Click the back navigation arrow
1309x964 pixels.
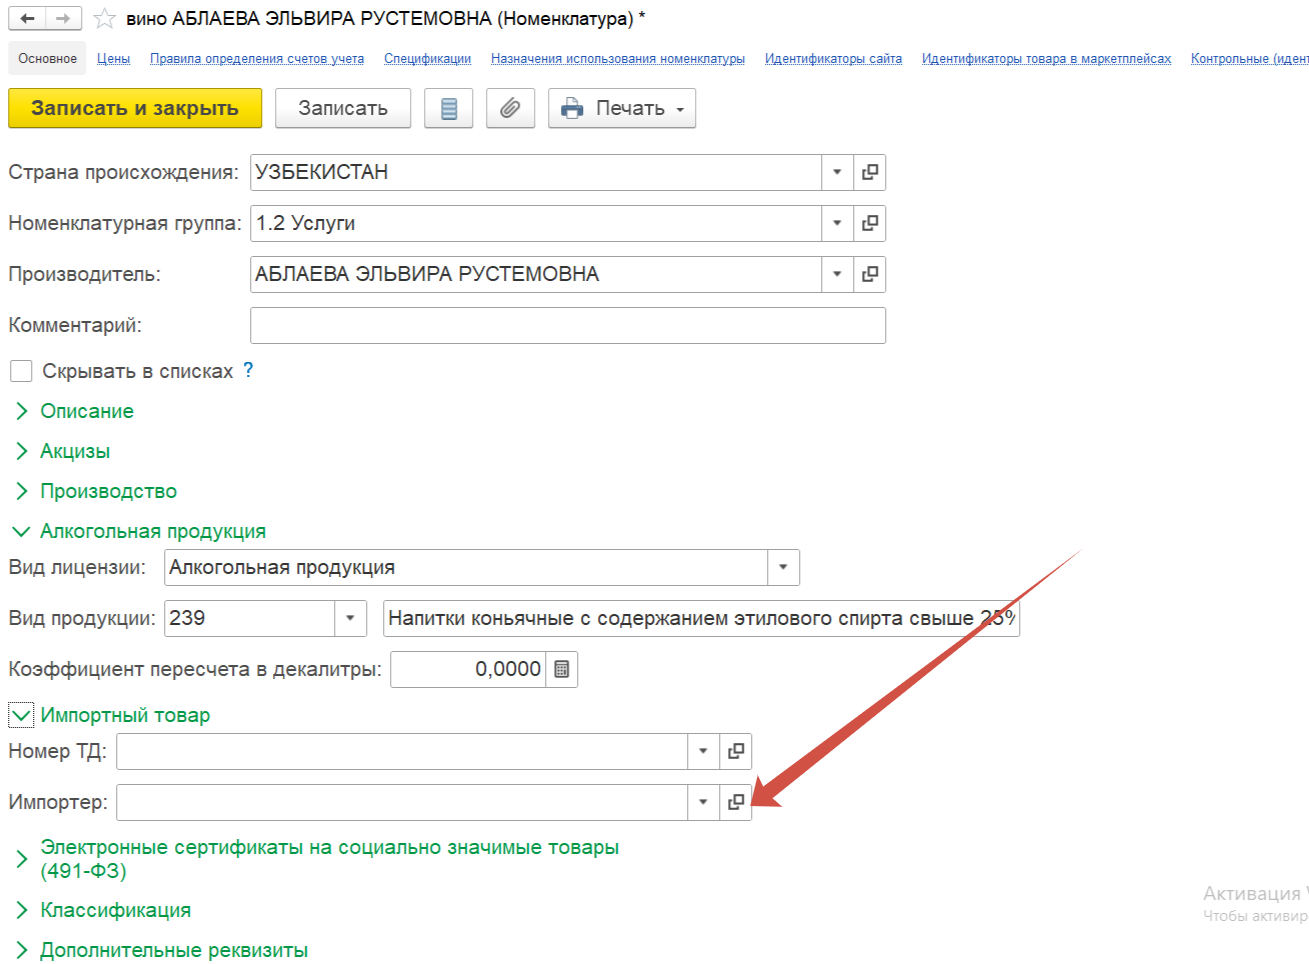click(27, 18)
